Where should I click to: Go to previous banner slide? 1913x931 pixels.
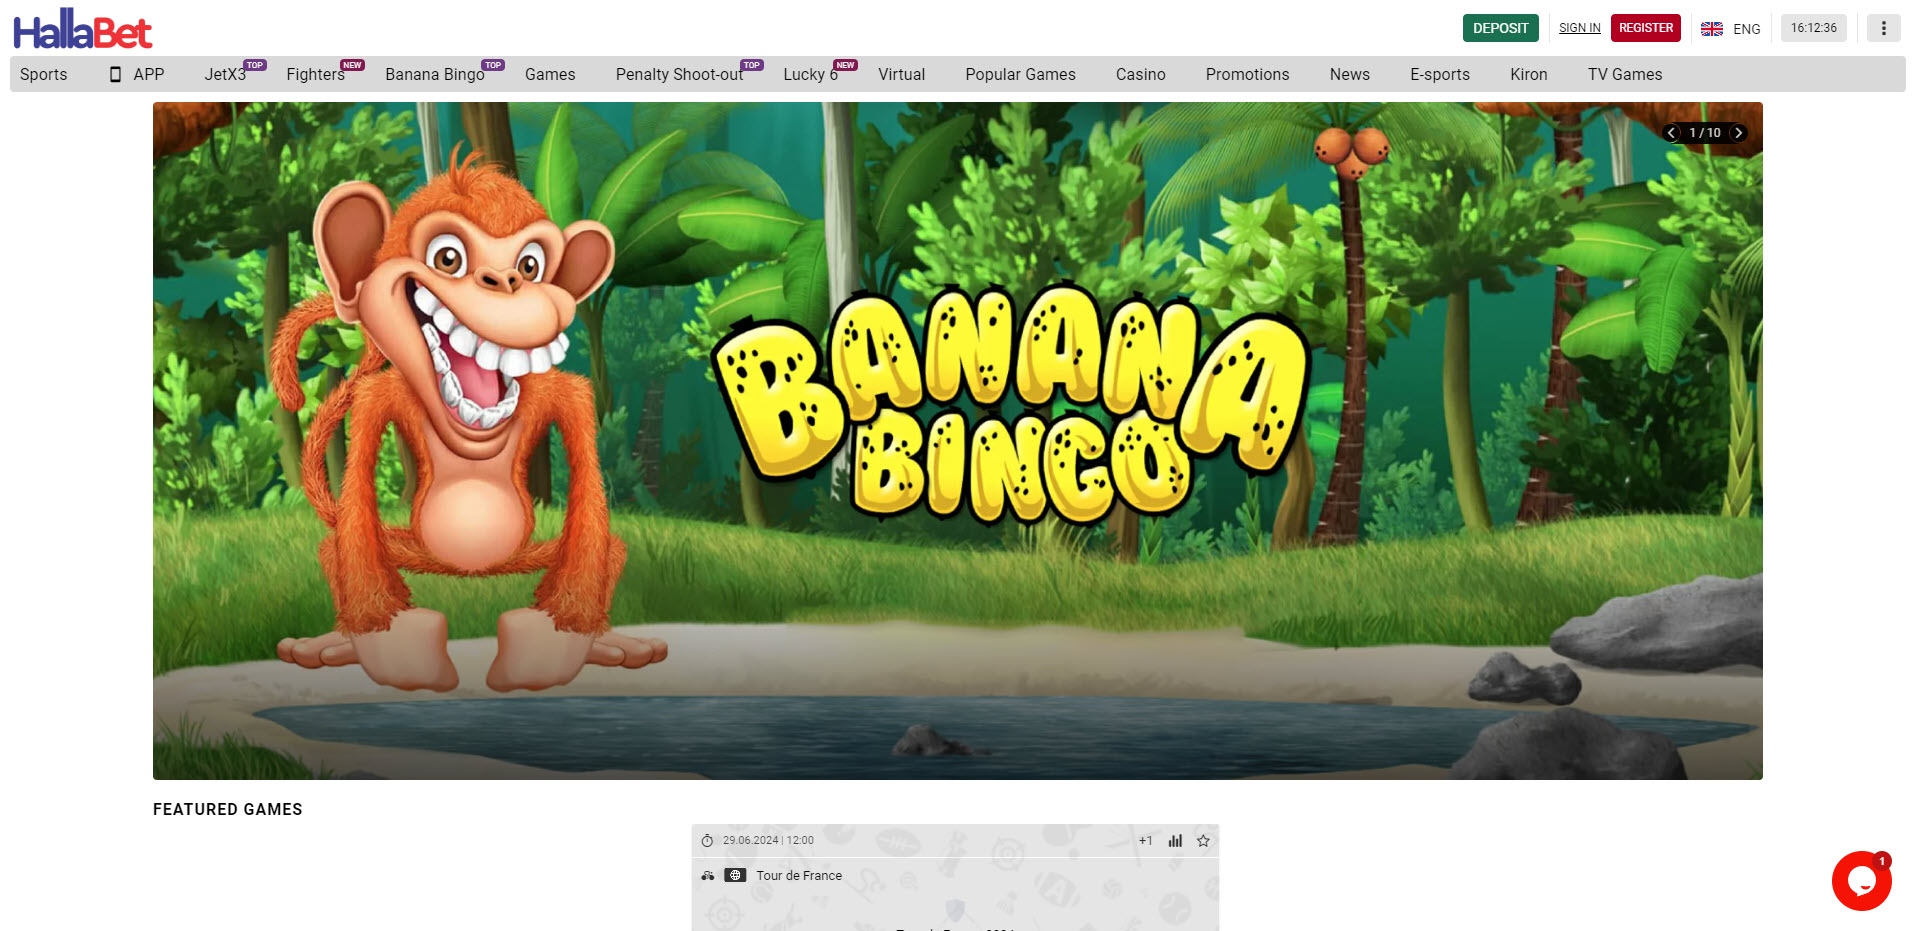(1671, 133)
